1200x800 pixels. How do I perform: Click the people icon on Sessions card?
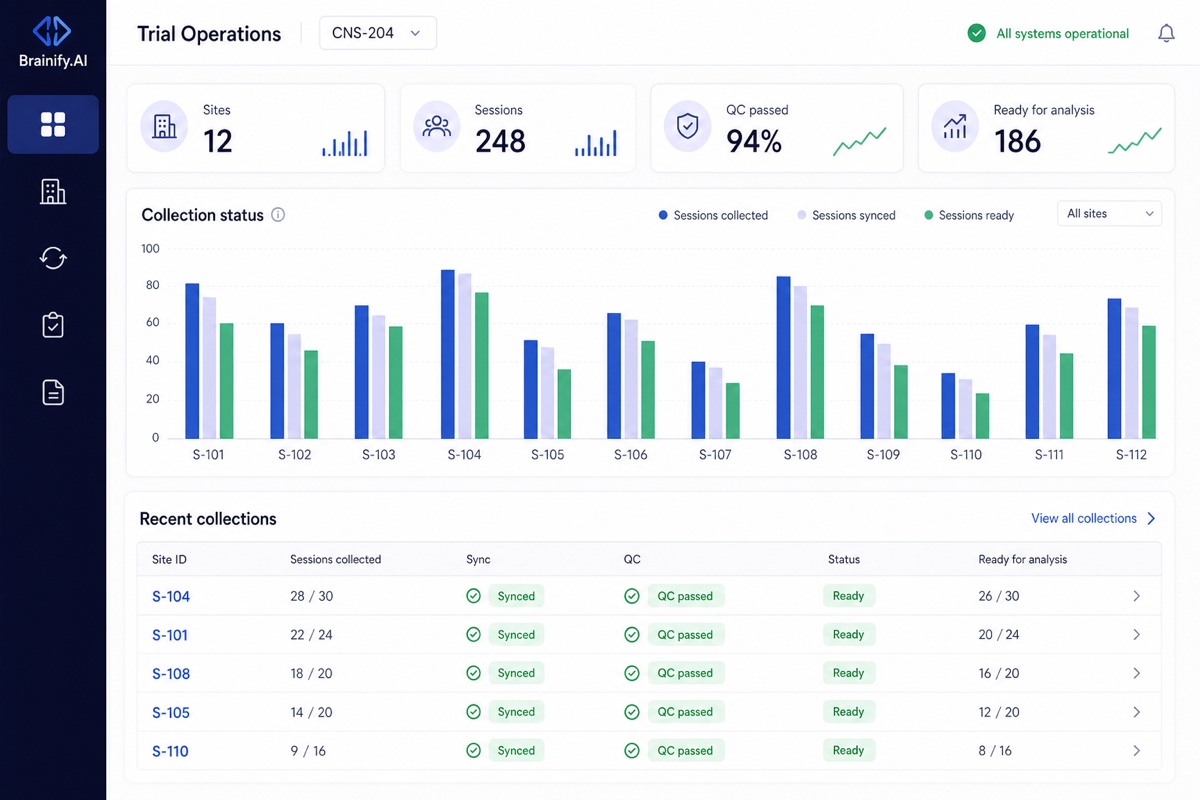click(437, 126)
